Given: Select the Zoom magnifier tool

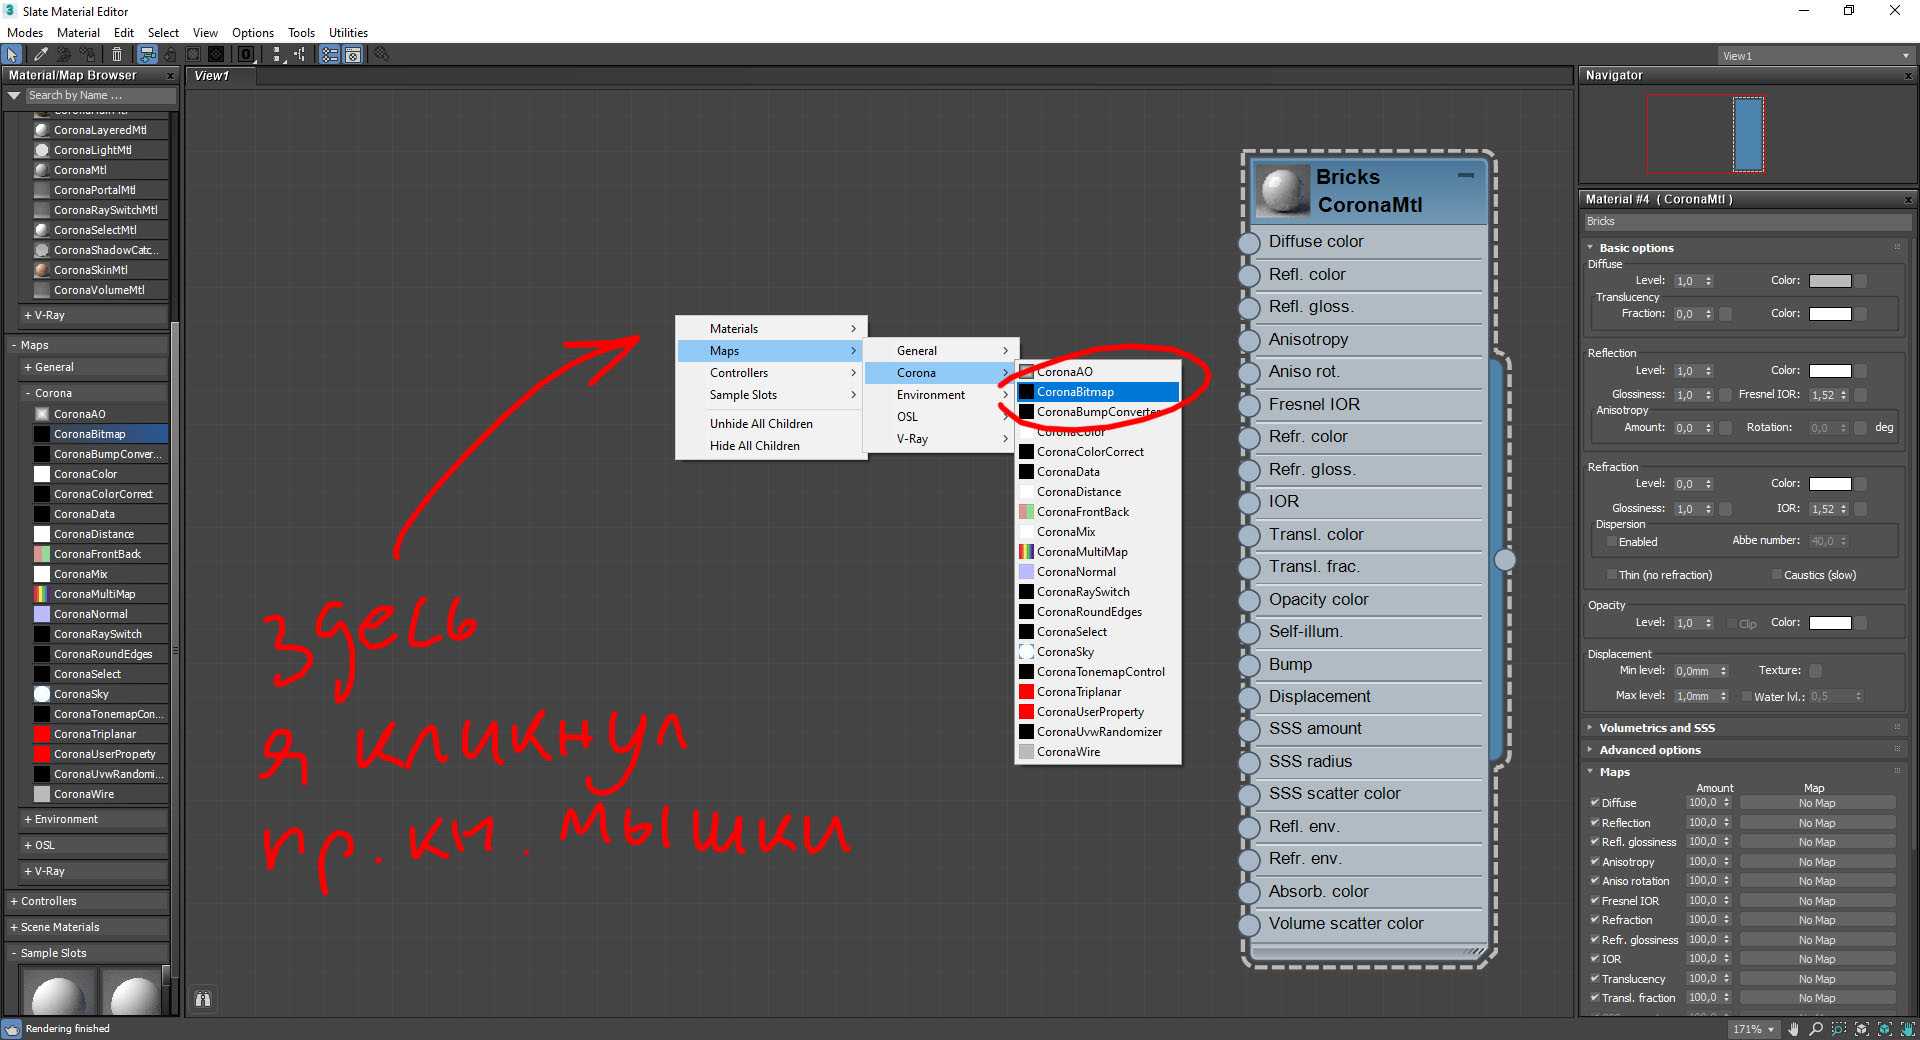Looking at the screenshot, I should pyautogui.click(x=1816, y=1029).
